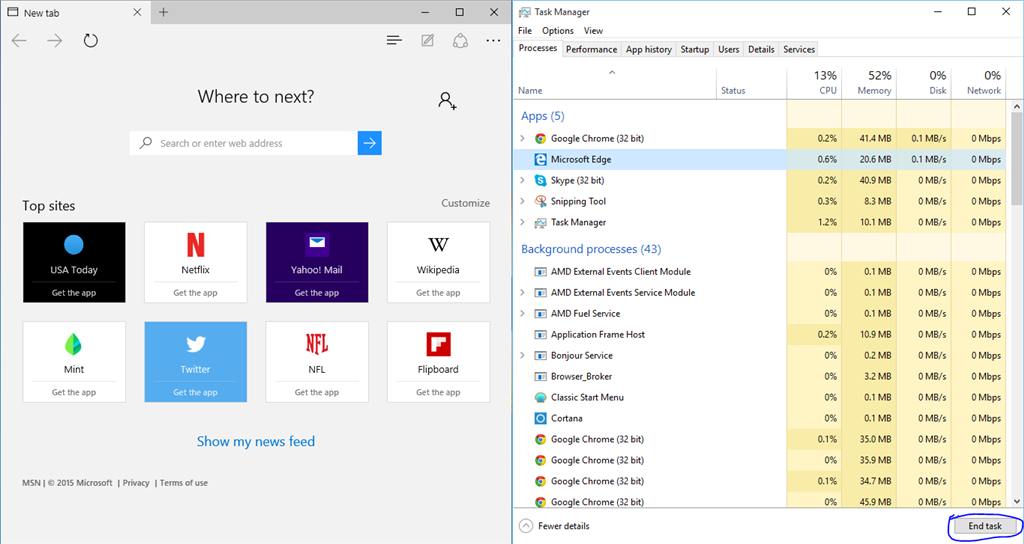Select AMD External Events Client Module
Viewport: 1024px width, 544px height.
(x=620, y=272)
